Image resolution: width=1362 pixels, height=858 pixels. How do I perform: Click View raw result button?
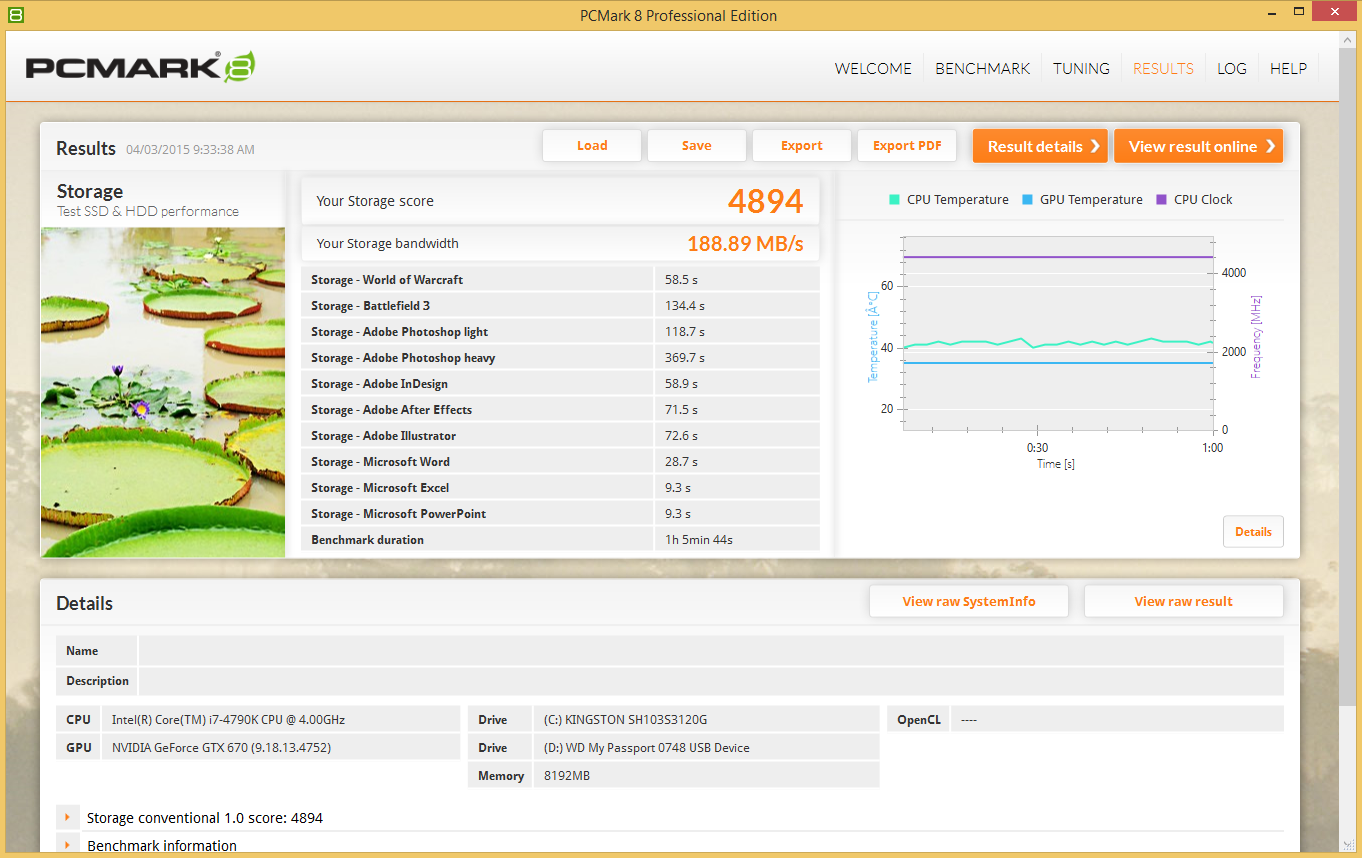1183,601
